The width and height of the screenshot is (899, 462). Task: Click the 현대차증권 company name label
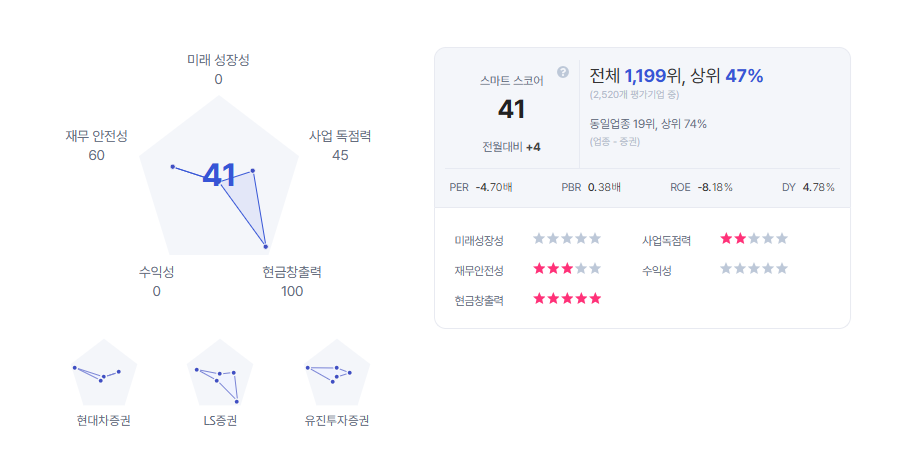pyautogui.click(x=104, y=421)
